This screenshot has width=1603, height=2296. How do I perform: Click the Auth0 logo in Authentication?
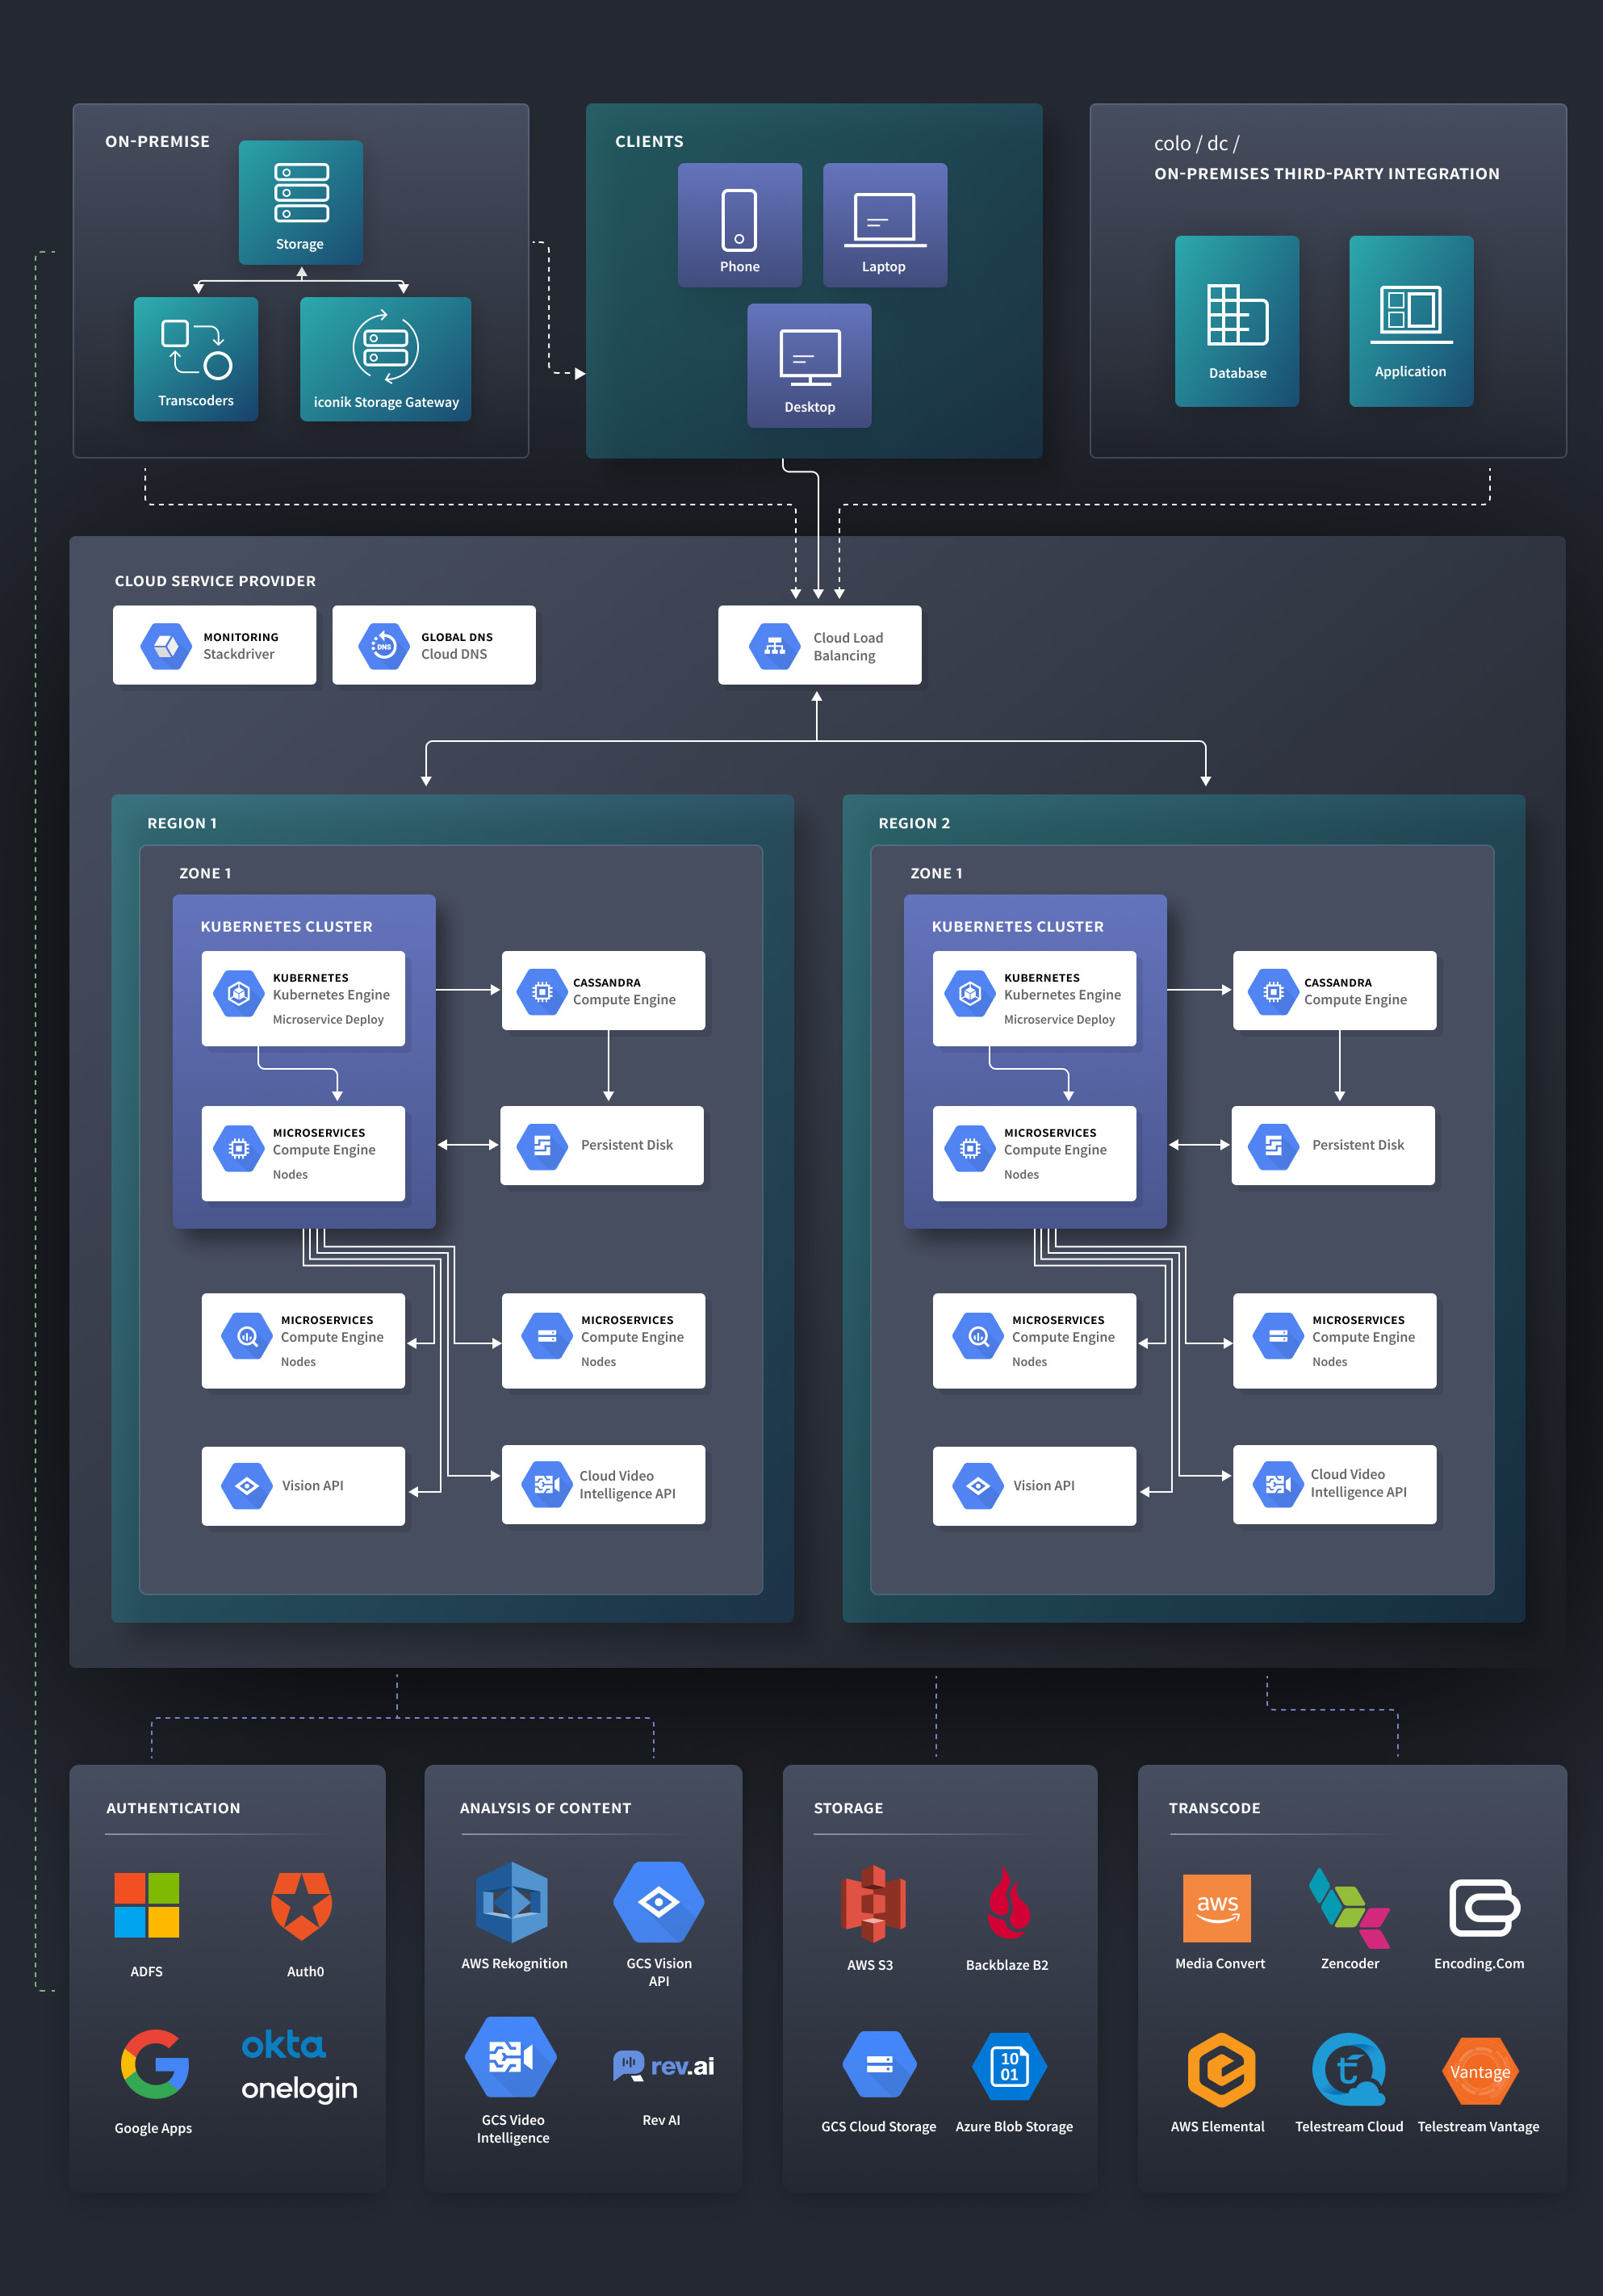[302, 1906]
